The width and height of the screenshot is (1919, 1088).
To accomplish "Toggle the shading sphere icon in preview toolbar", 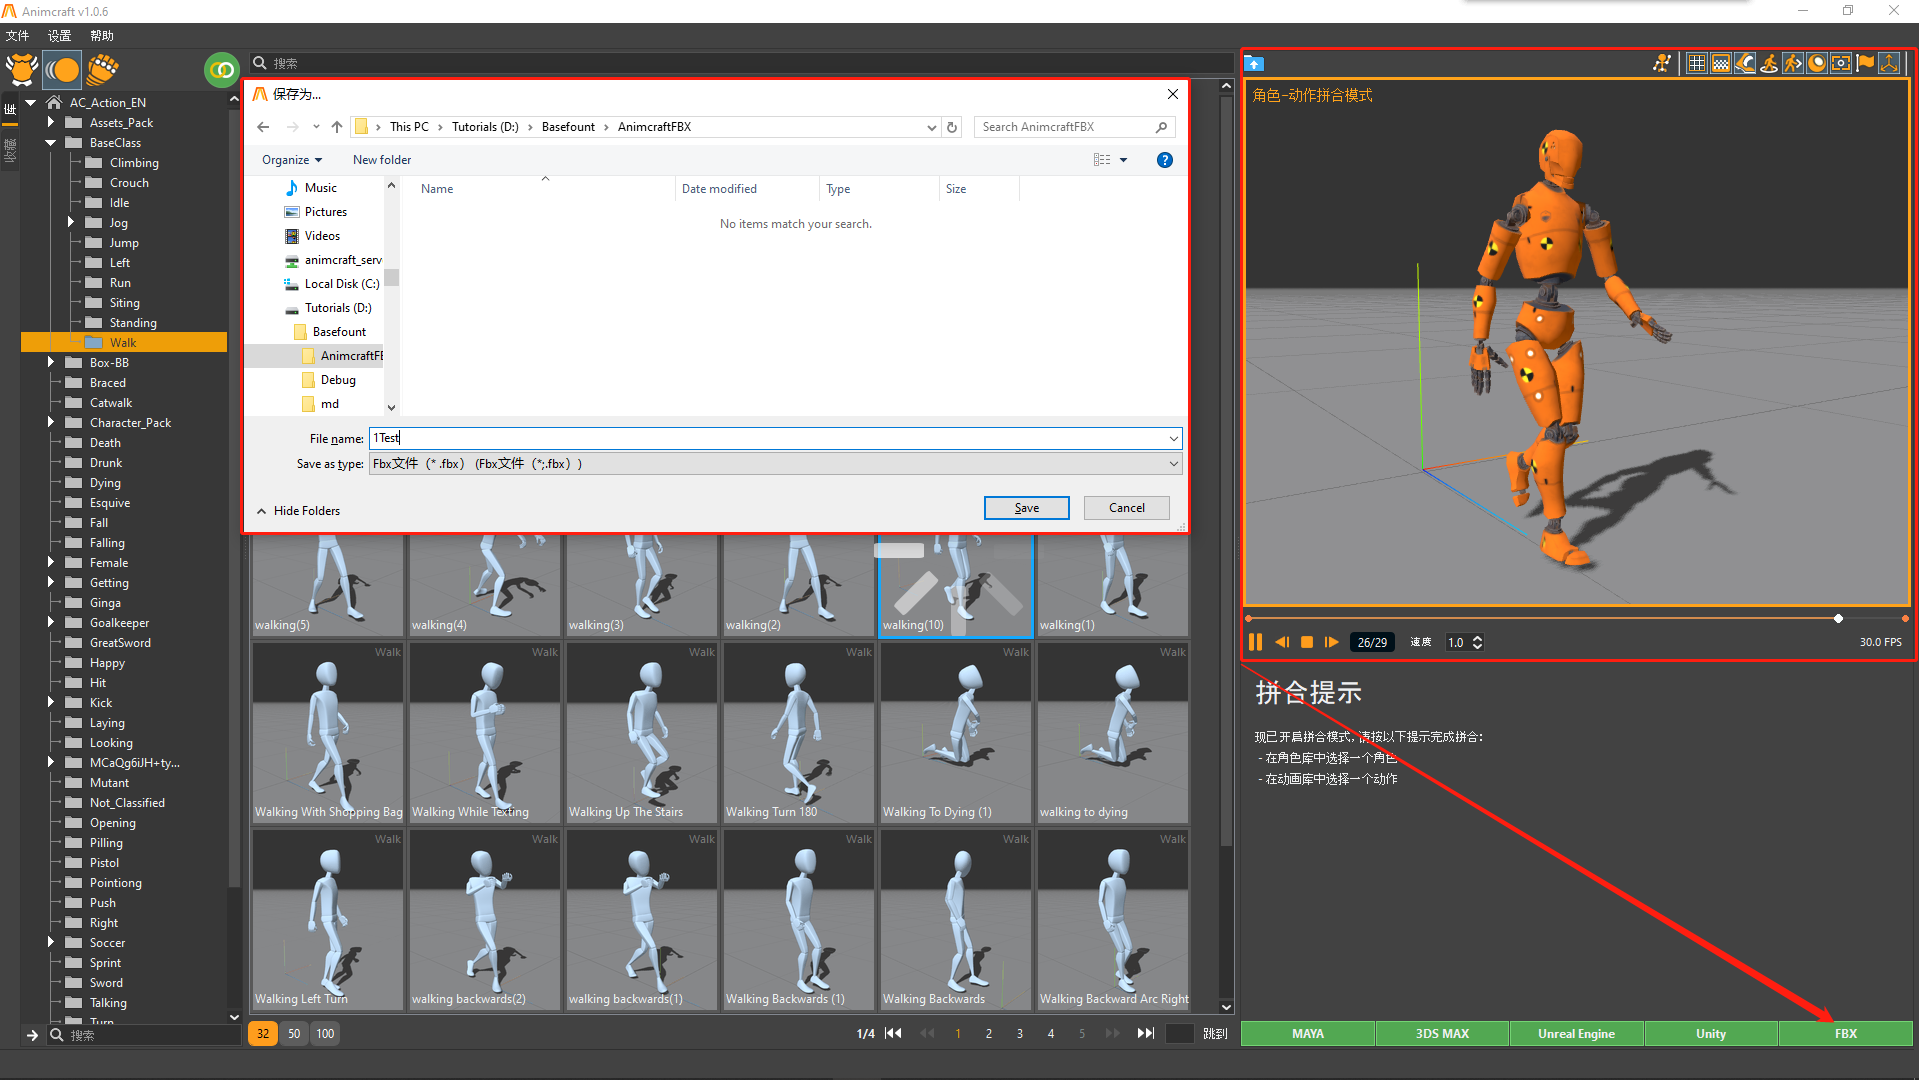I will click(1817, 63).
